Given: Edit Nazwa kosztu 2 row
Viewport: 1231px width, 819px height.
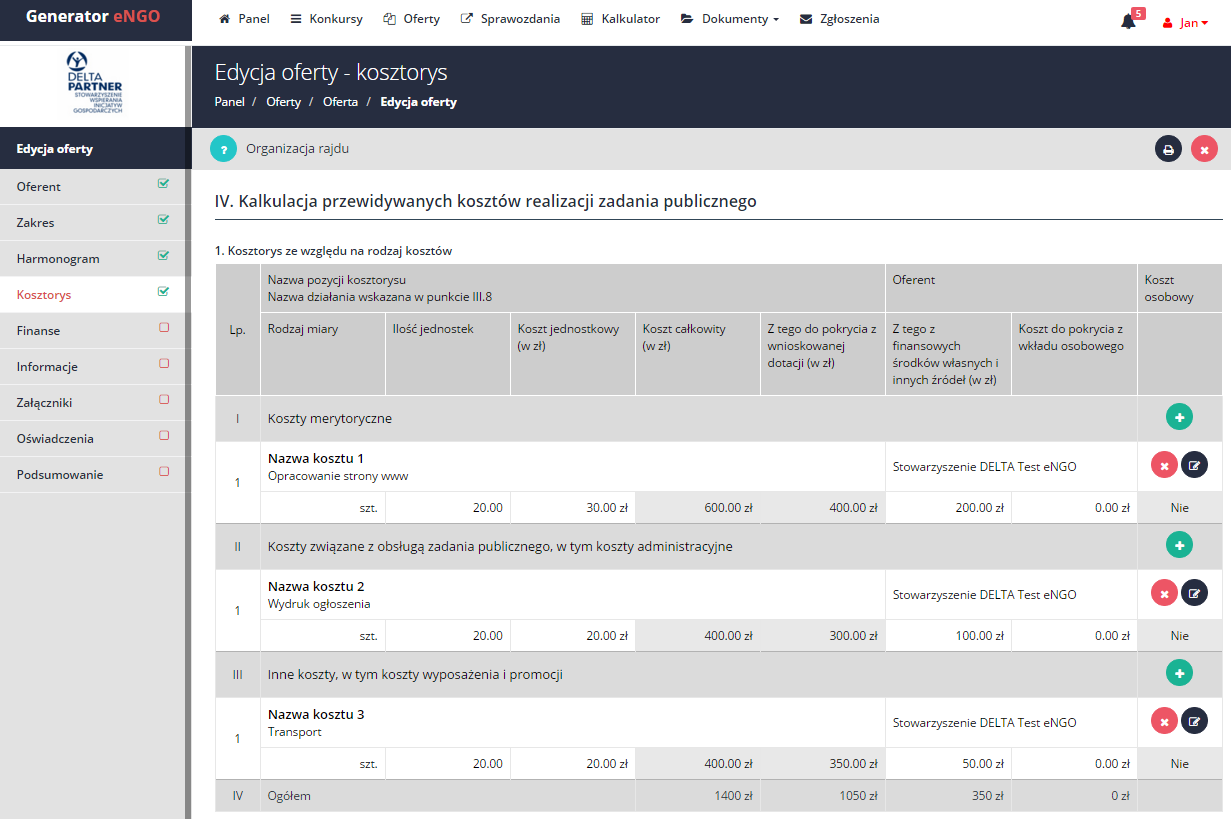Looking at the screenshot, I should 1194,593.
